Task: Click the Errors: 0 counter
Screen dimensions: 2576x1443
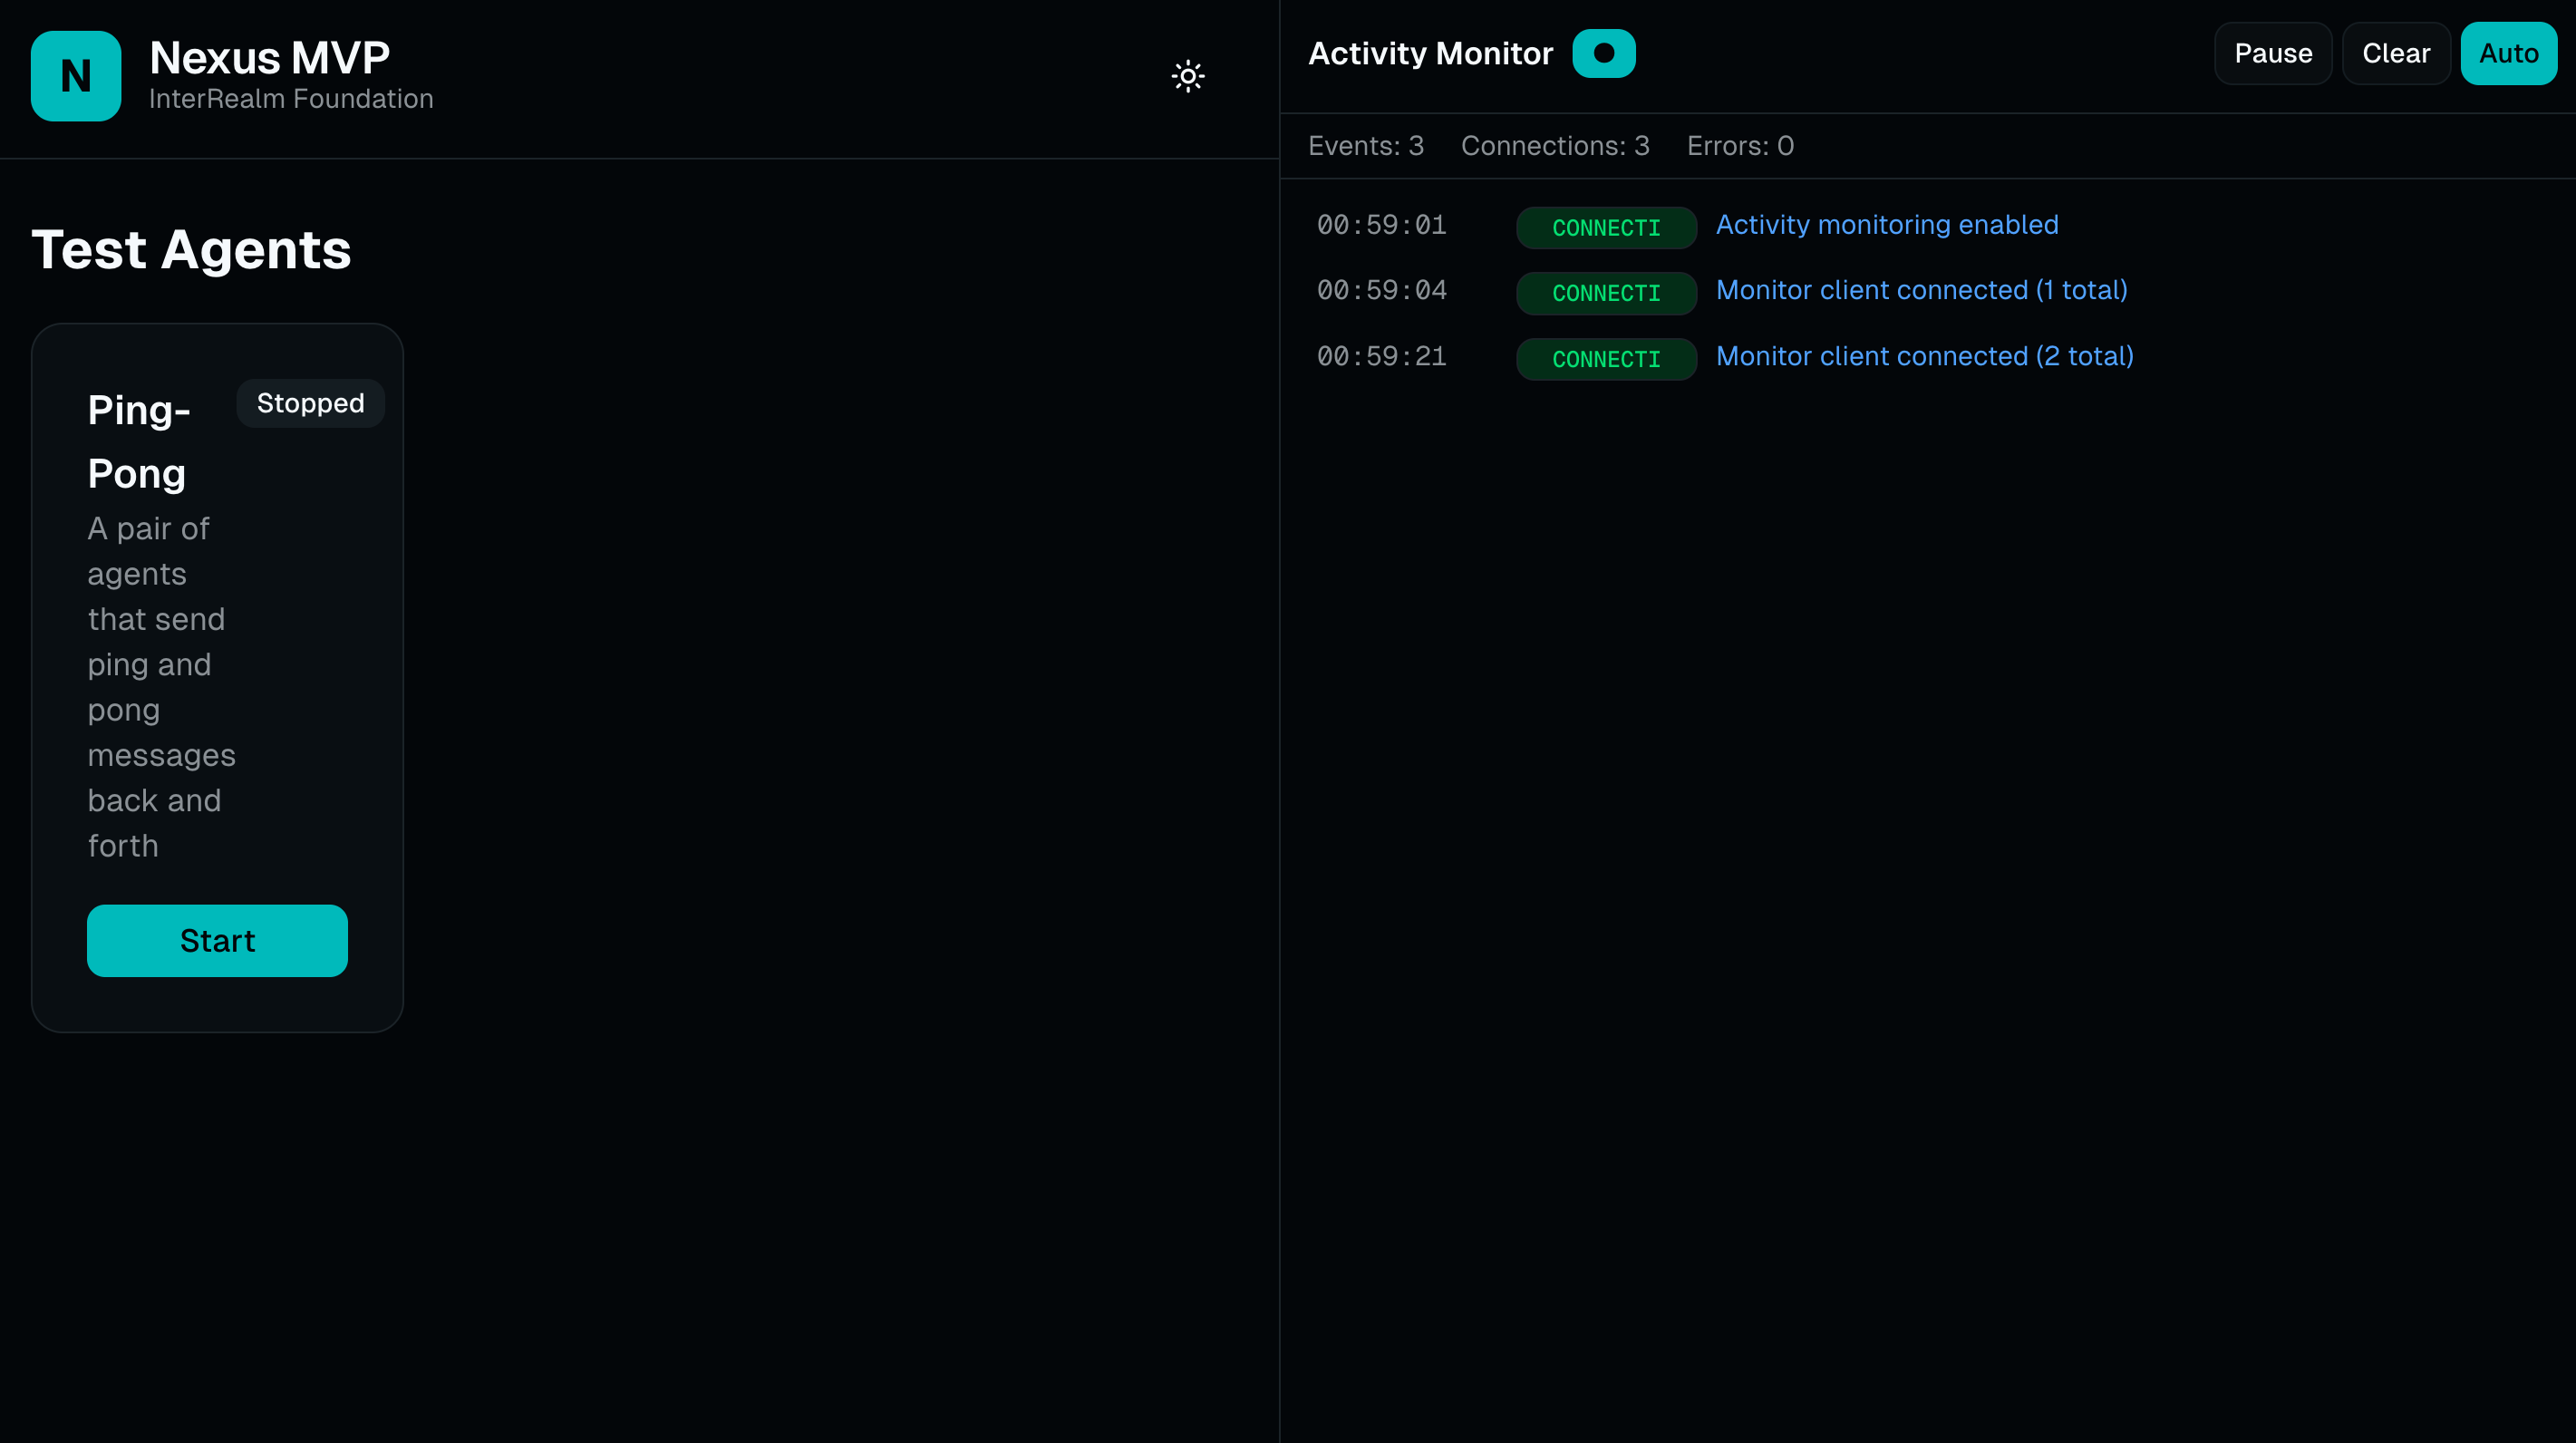Action: pos(1739,146)
